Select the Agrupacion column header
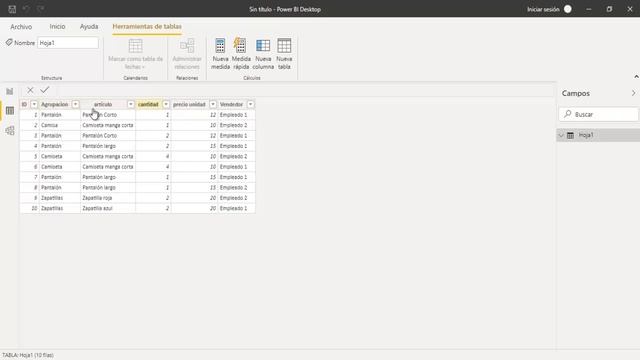 click(x=55, y=104)
